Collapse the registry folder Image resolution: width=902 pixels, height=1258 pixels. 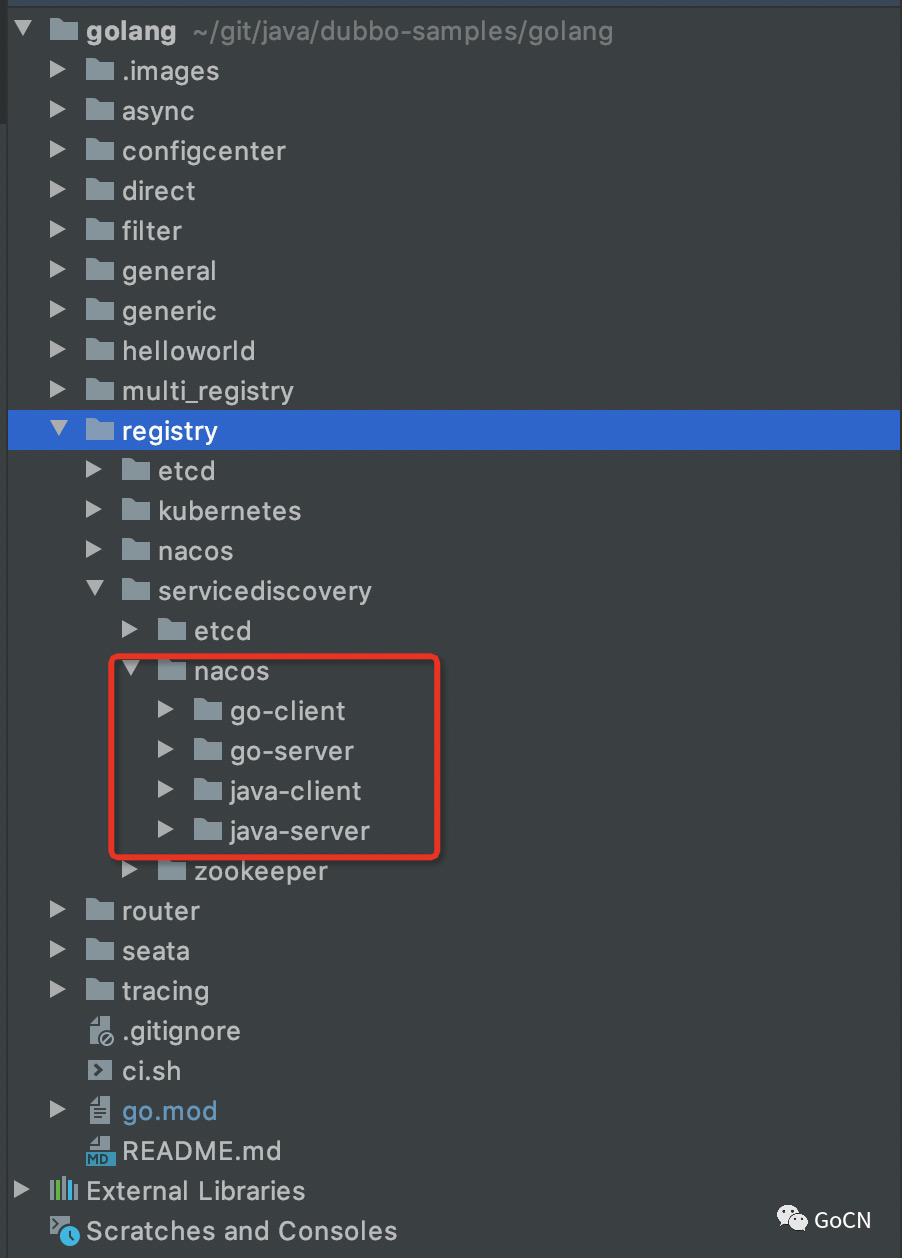pyautogui.click(x=58, y=430)
